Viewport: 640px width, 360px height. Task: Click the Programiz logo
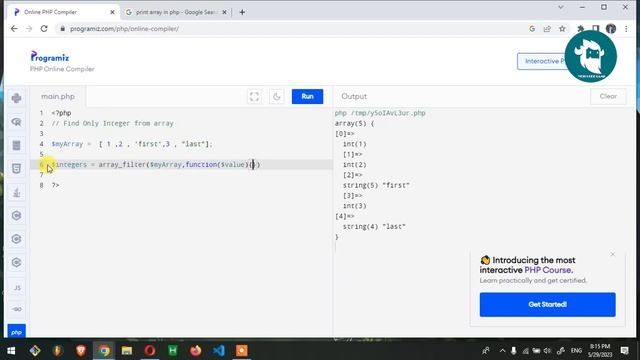(x=50, y=57)
